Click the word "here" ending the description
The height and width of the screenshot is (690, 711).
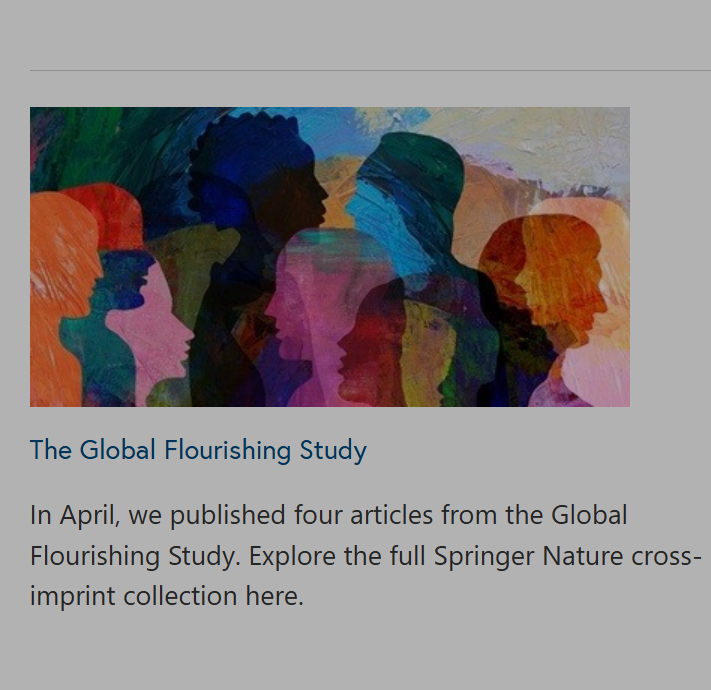tap(270, 596)
